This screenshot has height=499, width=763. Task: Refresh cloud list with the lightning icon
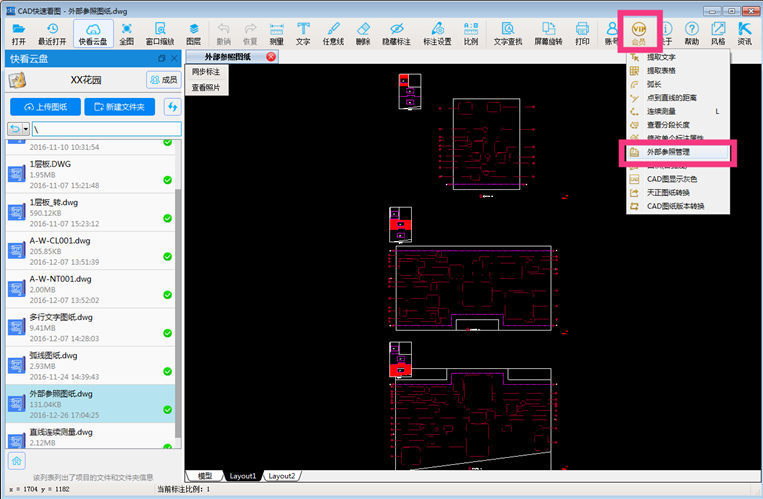point(172,107)
